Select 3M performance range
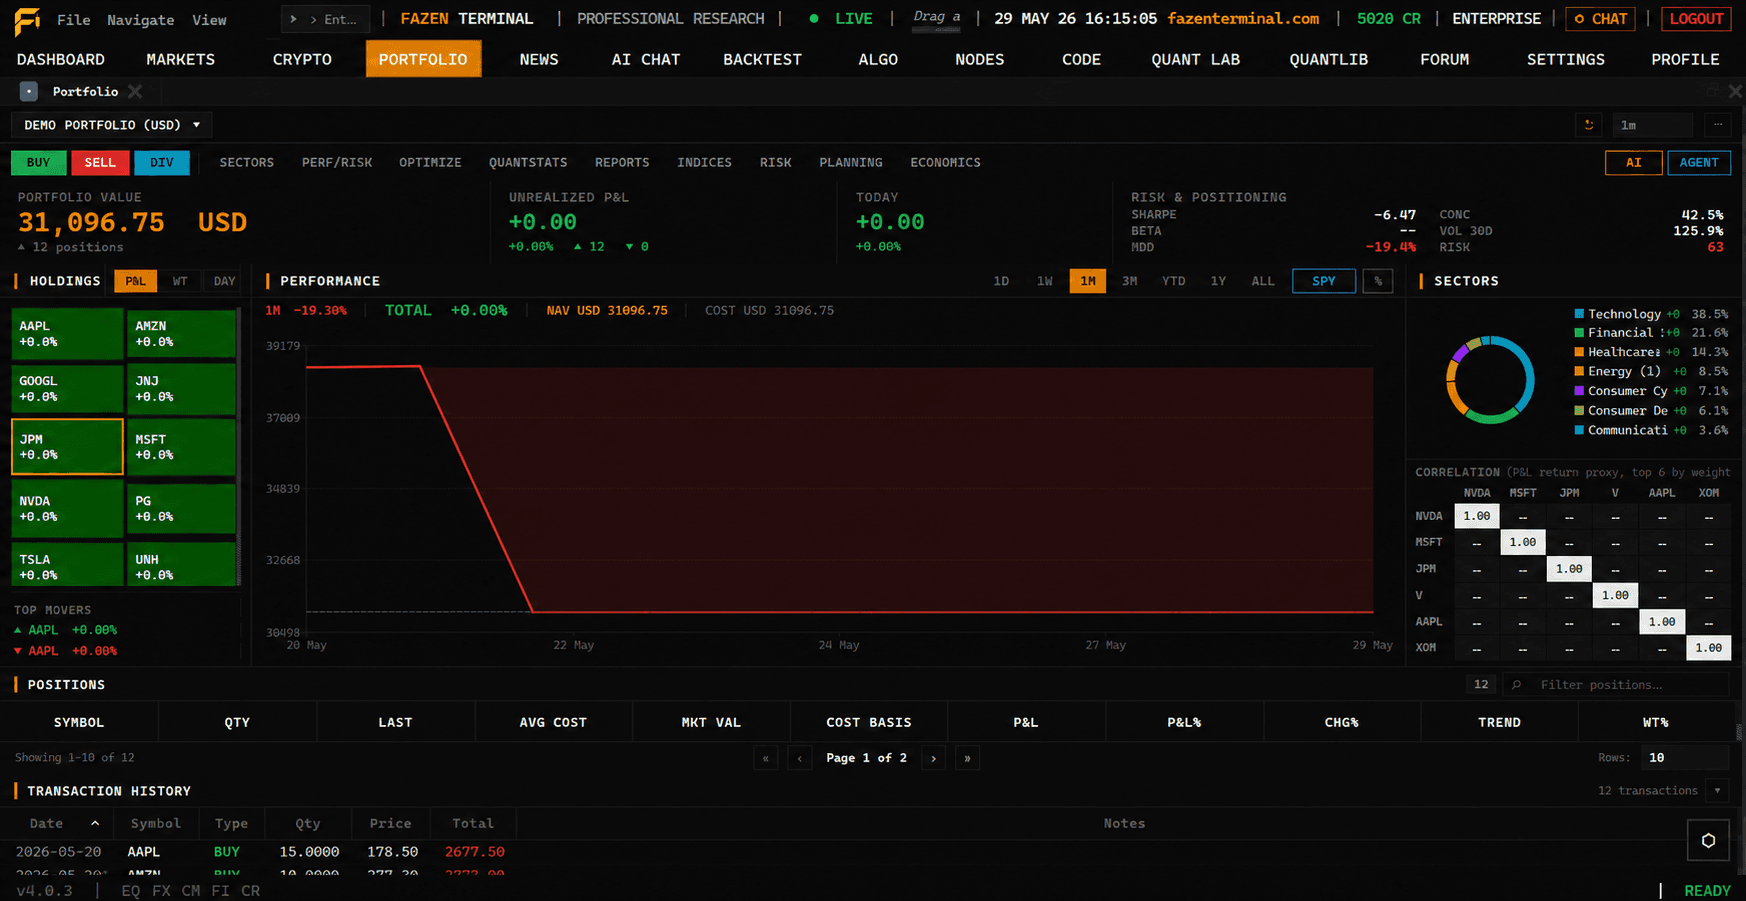The height and width of the screenshot is (901, 1746). (x=1130, y=281)
